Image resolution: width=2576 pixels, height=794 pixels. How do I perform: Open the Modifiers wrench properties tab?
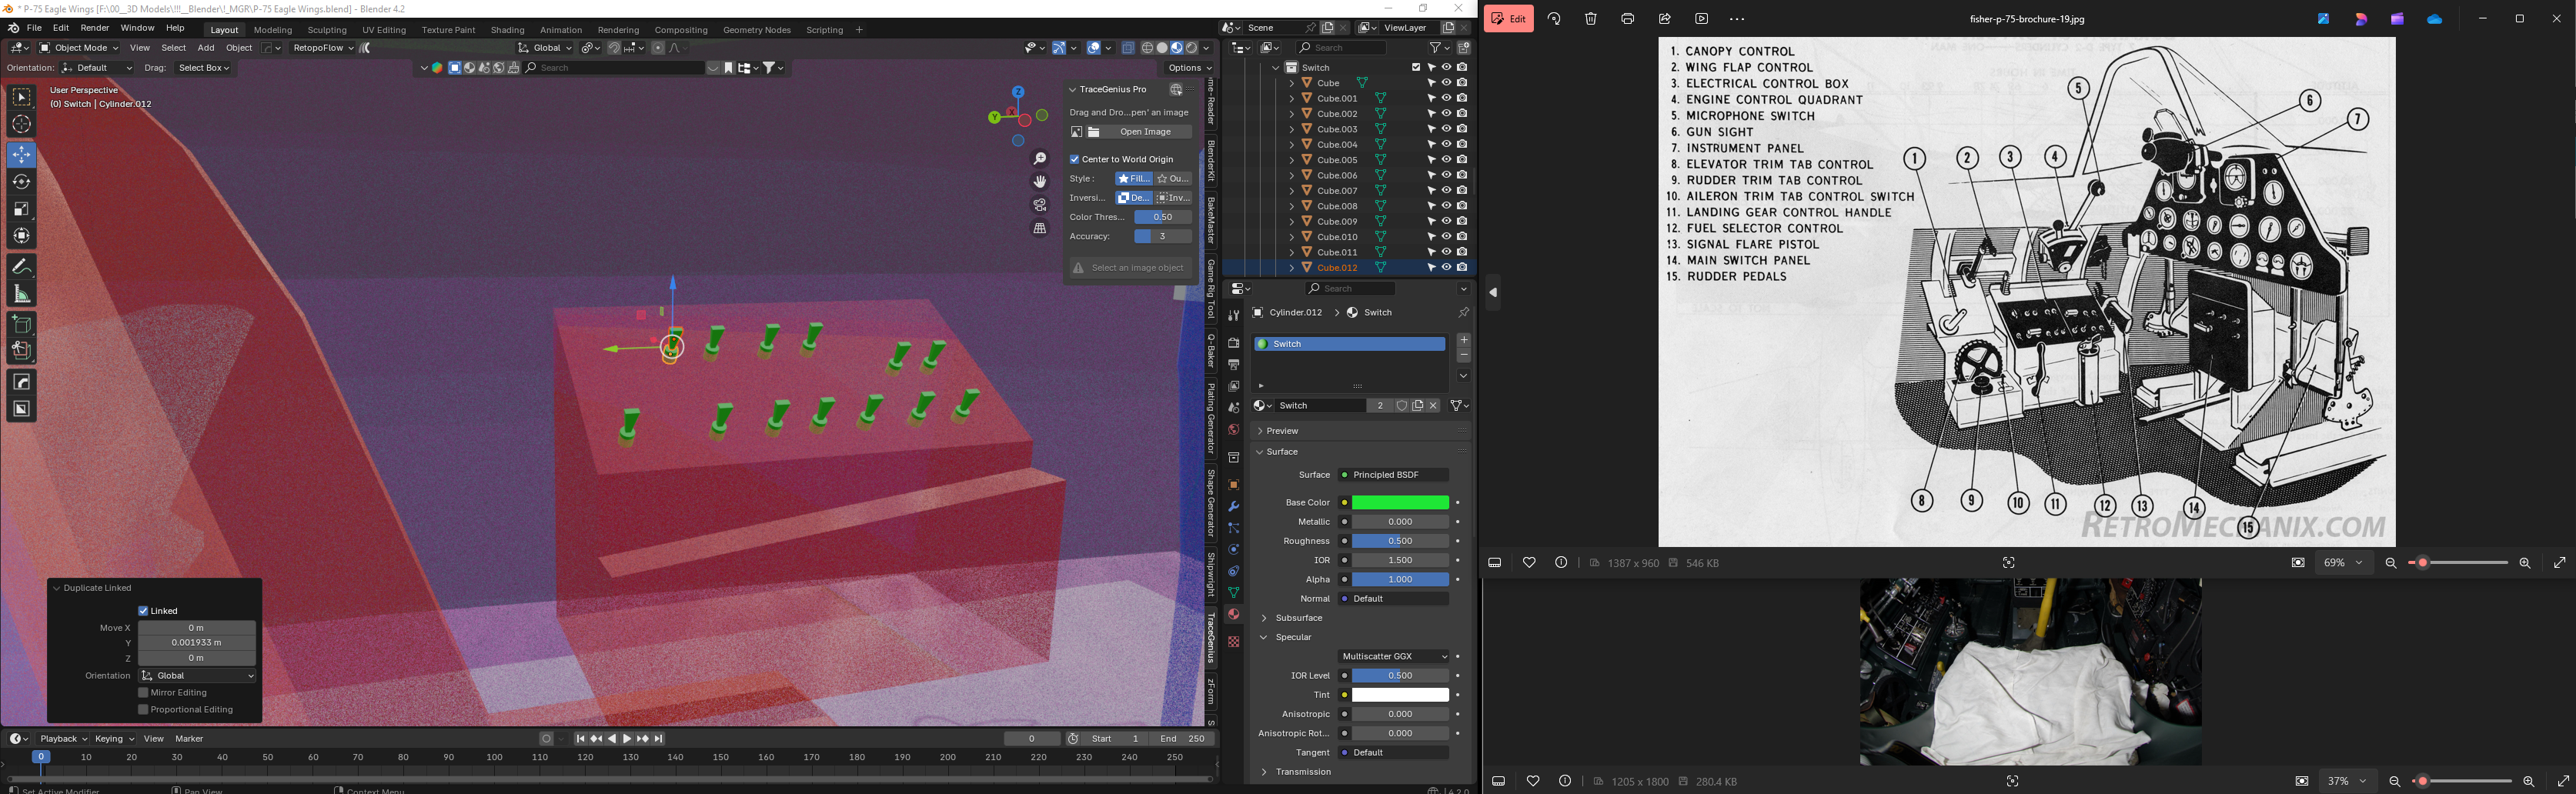[1233, 506]
